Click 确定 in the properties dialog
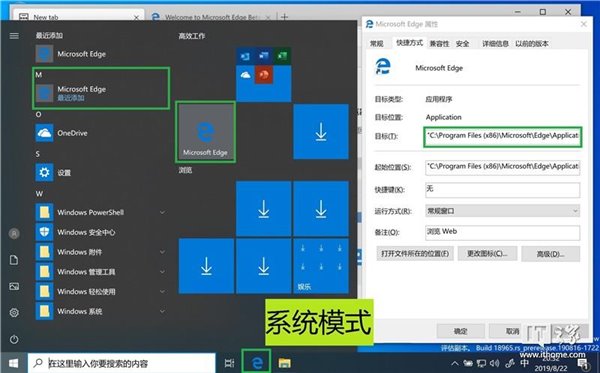600x373 pixels. [x=461, y=331]
